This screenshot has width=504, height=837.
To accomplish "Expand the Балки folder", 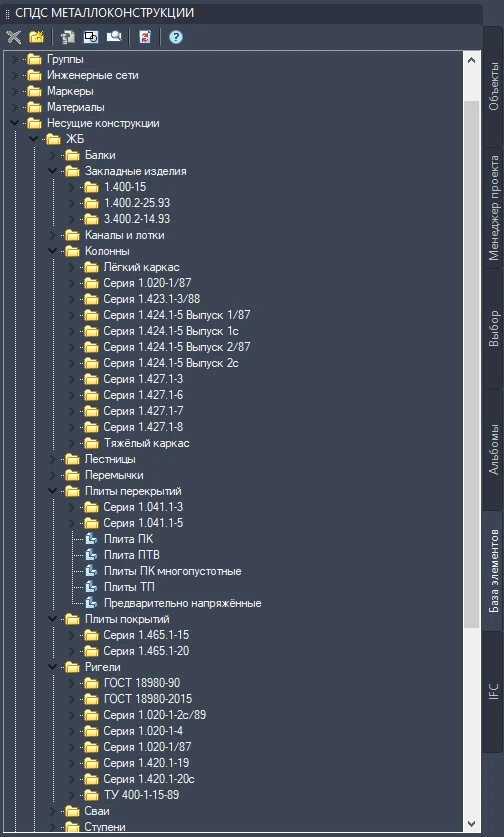I will pyautogui.click(x=52, y=155).
